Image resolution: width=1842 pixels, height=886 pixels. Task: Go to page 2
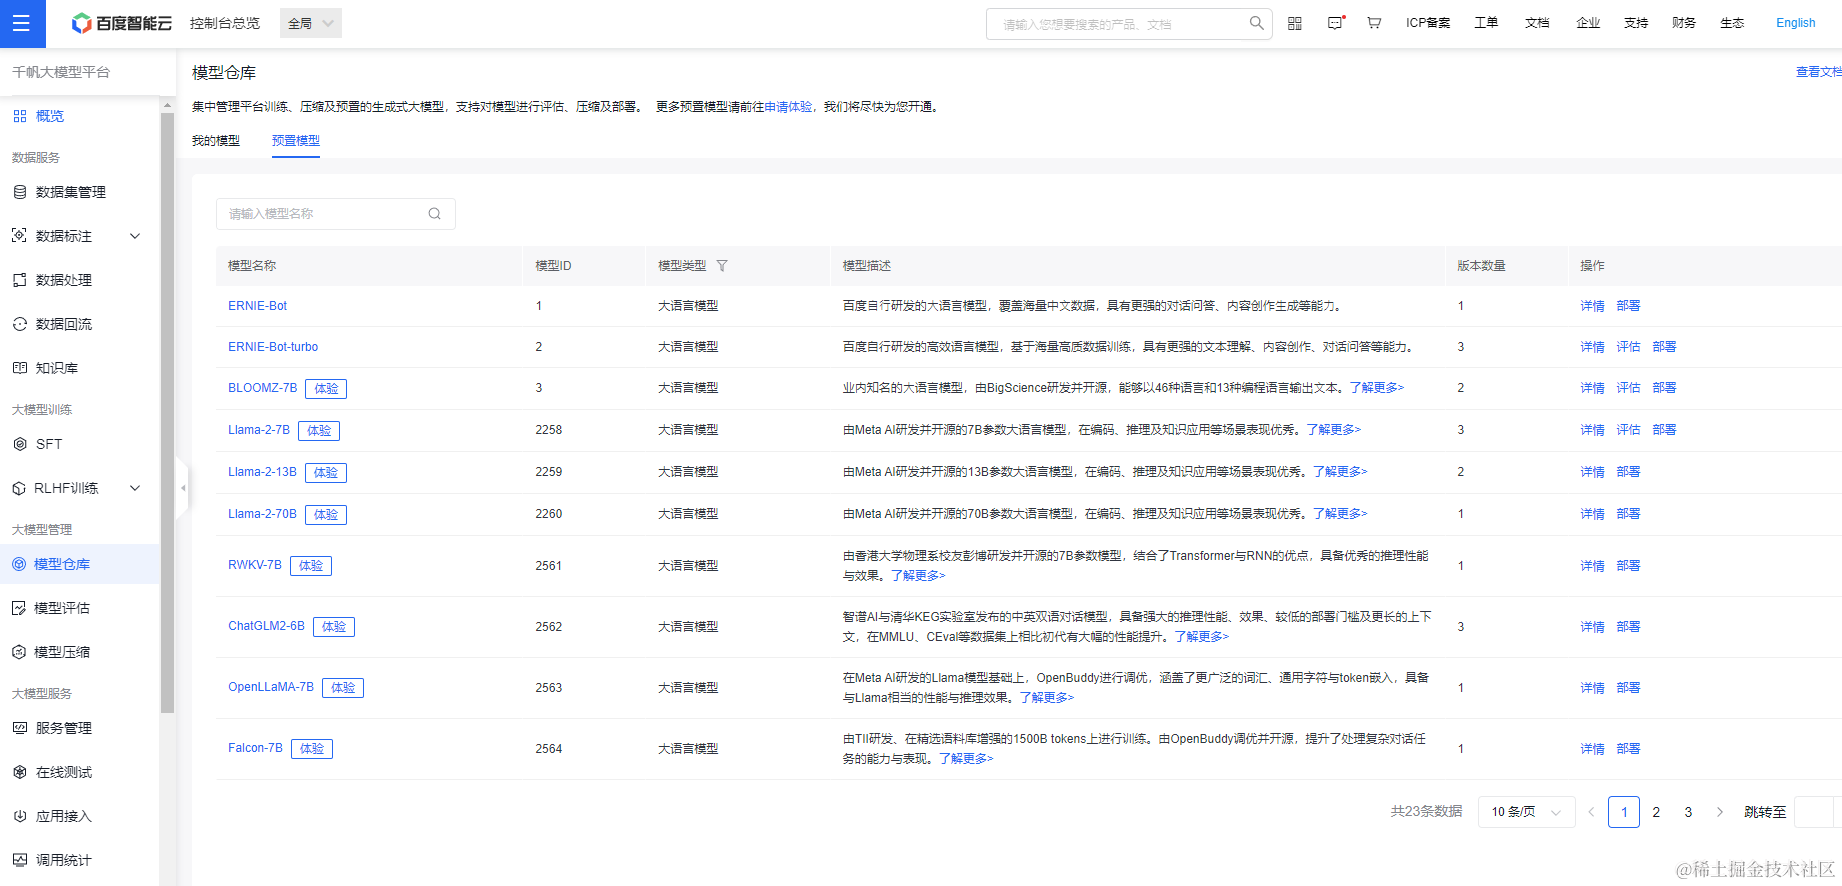click(x=1656, y=812)
